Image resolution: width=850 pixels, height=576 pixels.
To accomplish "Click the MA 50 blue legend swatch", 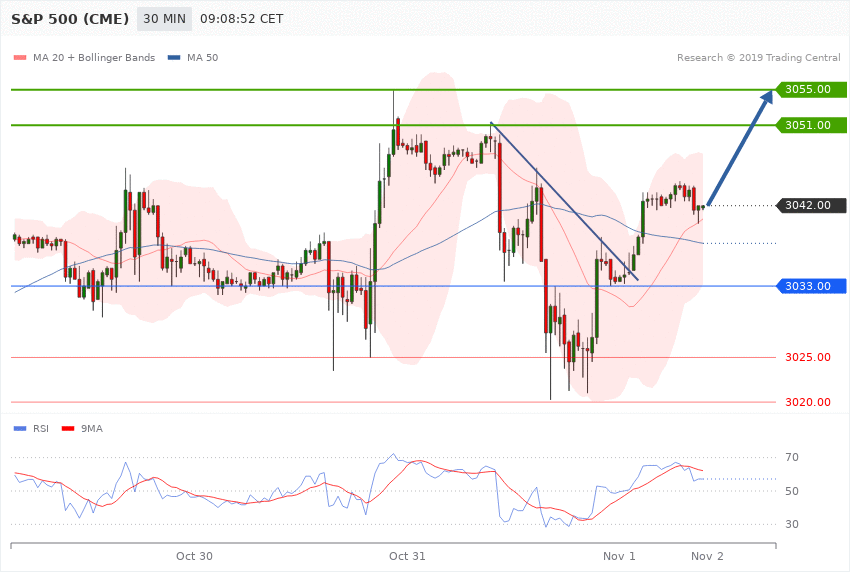I will 174,57.
